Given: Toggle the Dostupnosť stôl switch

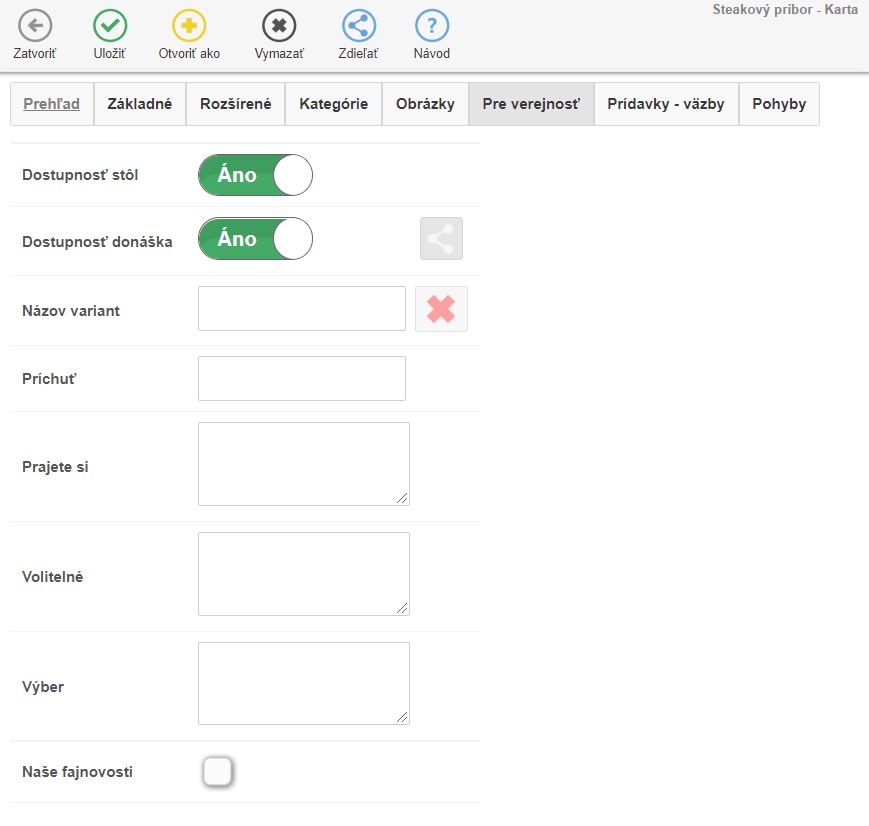Looking at the screenshot, I should 255,175.
